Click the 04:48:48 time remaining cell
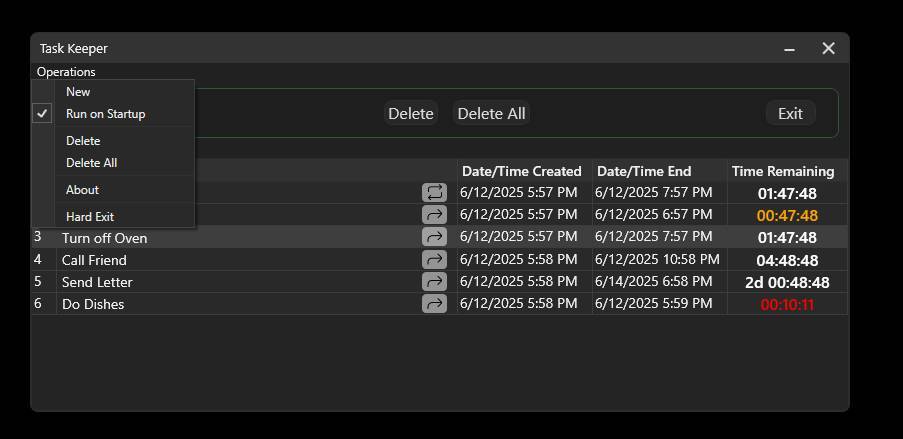Image resolution: width=903 pixels, height=439 pixels. (787, 260)
